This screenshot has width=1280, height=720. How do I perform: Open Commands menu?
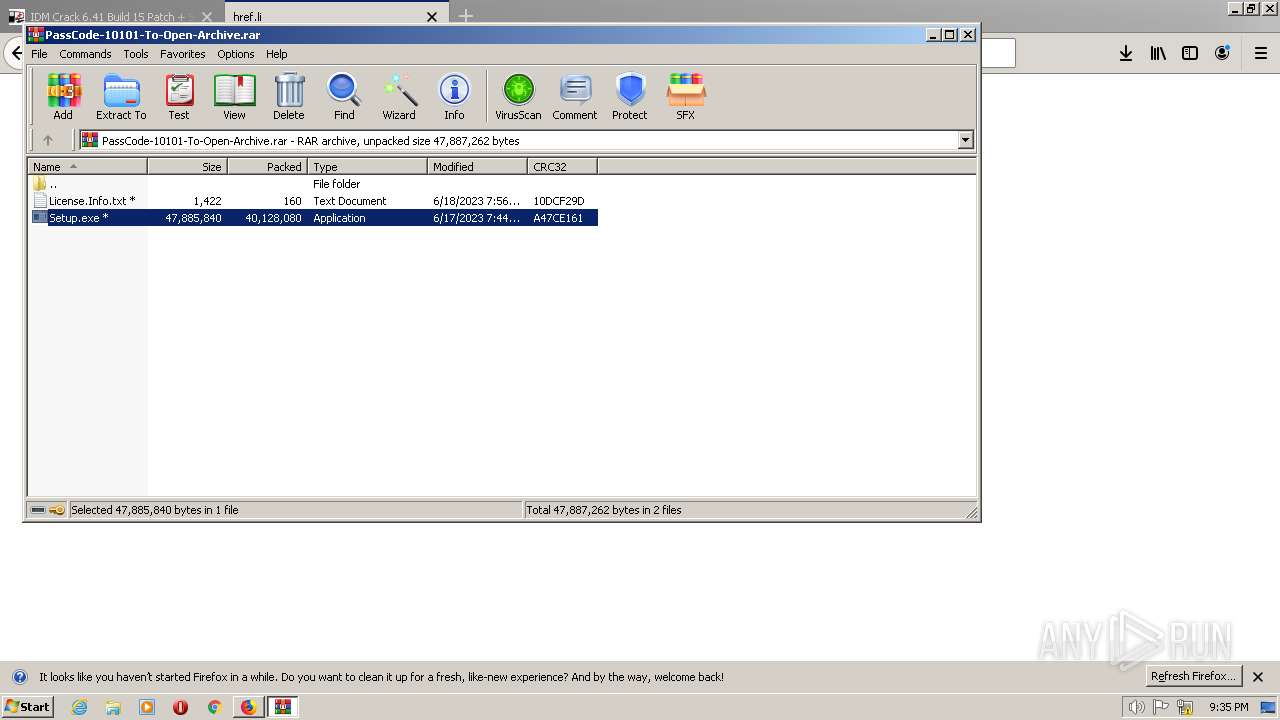(85, 54)
